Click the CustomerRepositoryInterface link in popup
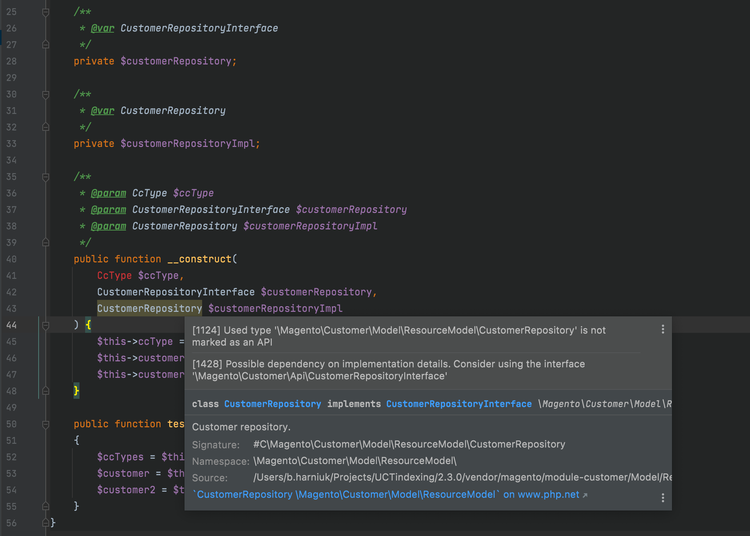The height and width of the screenshot is (536, 750). (458, 404)
